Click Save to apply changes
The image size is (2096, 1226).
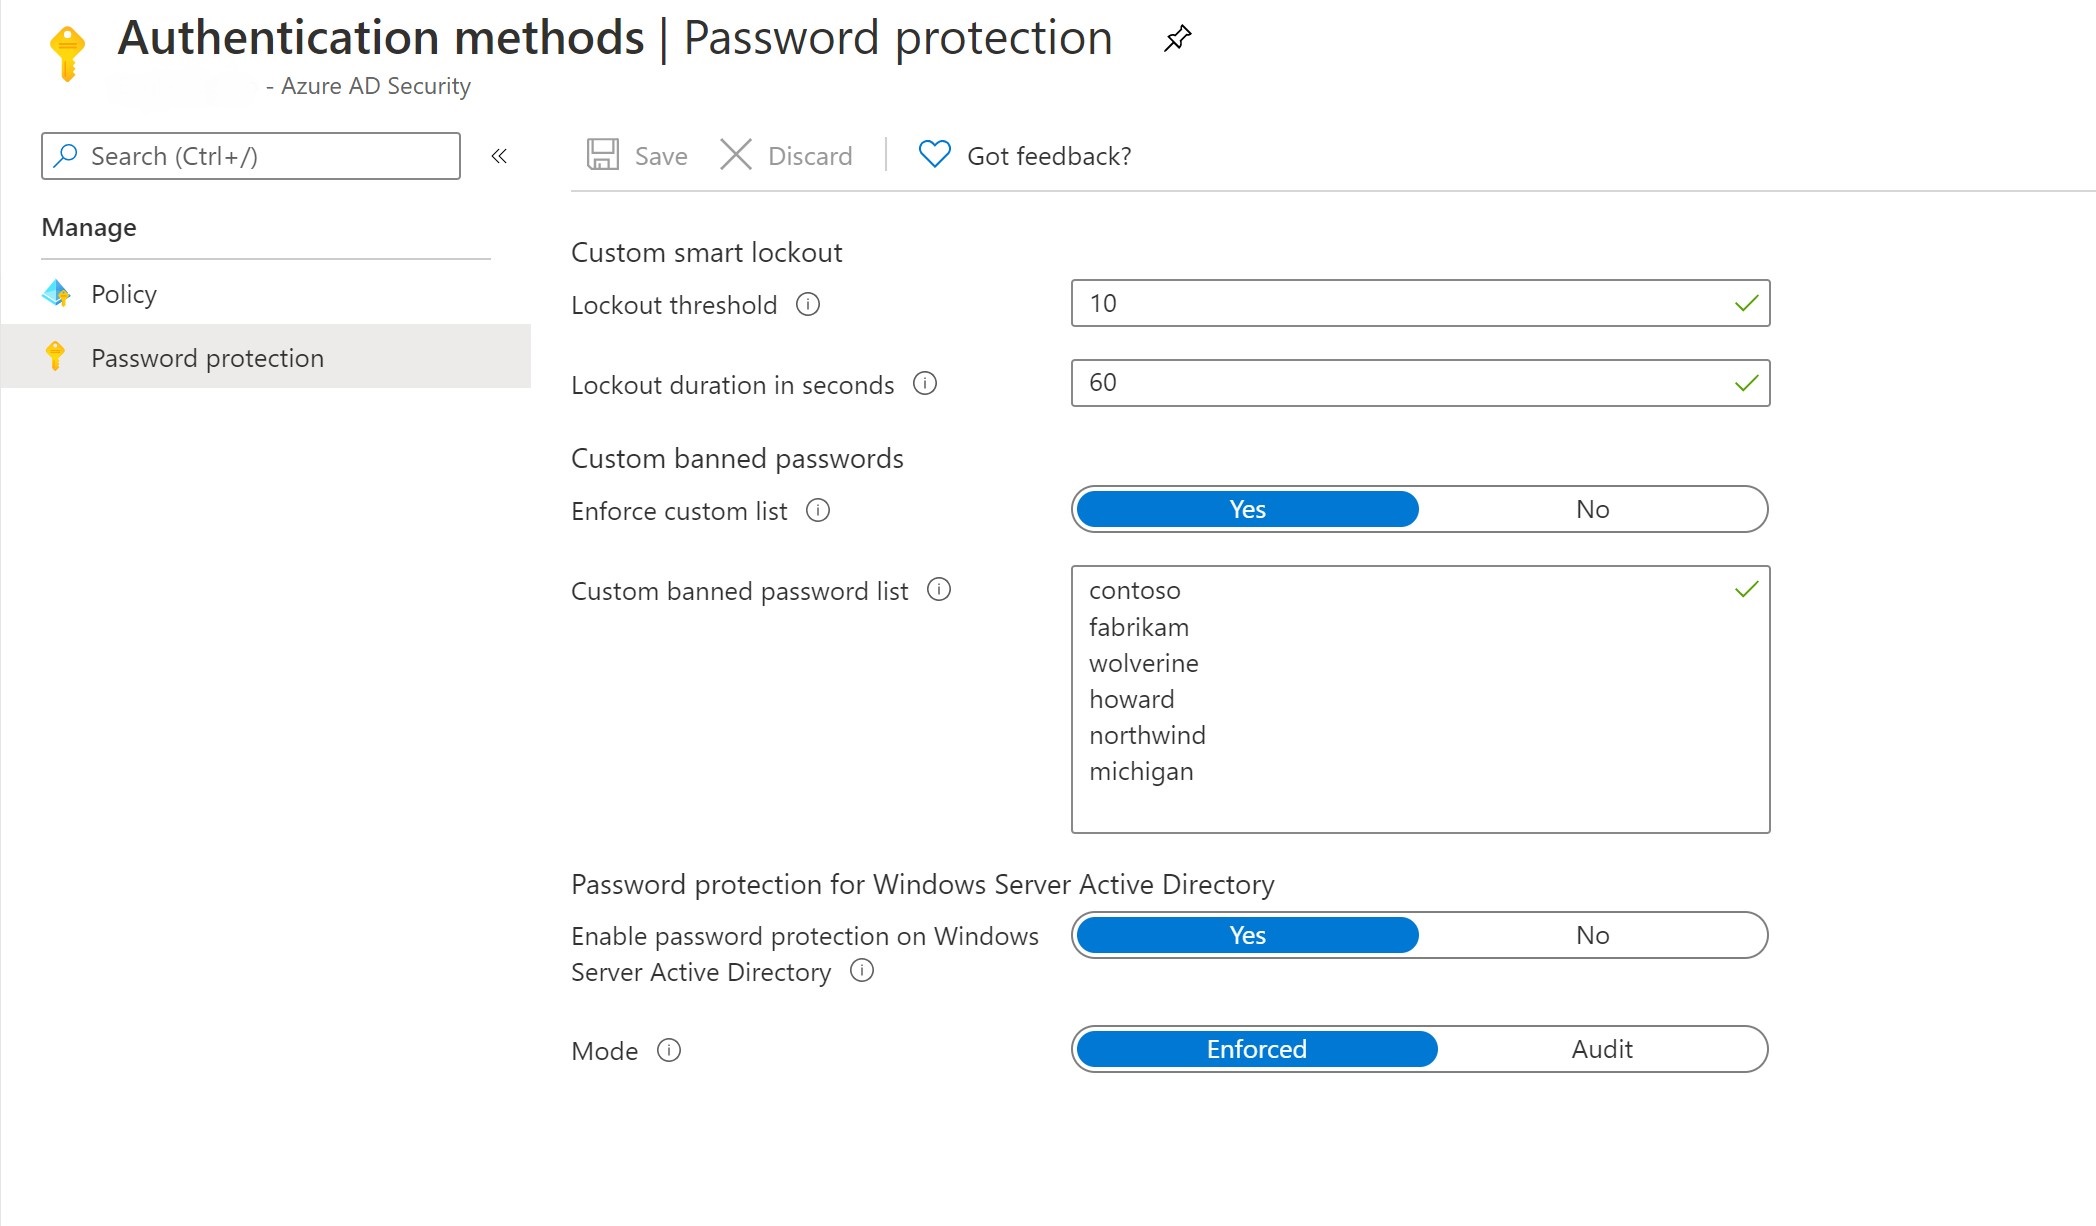tap(638, 156)
